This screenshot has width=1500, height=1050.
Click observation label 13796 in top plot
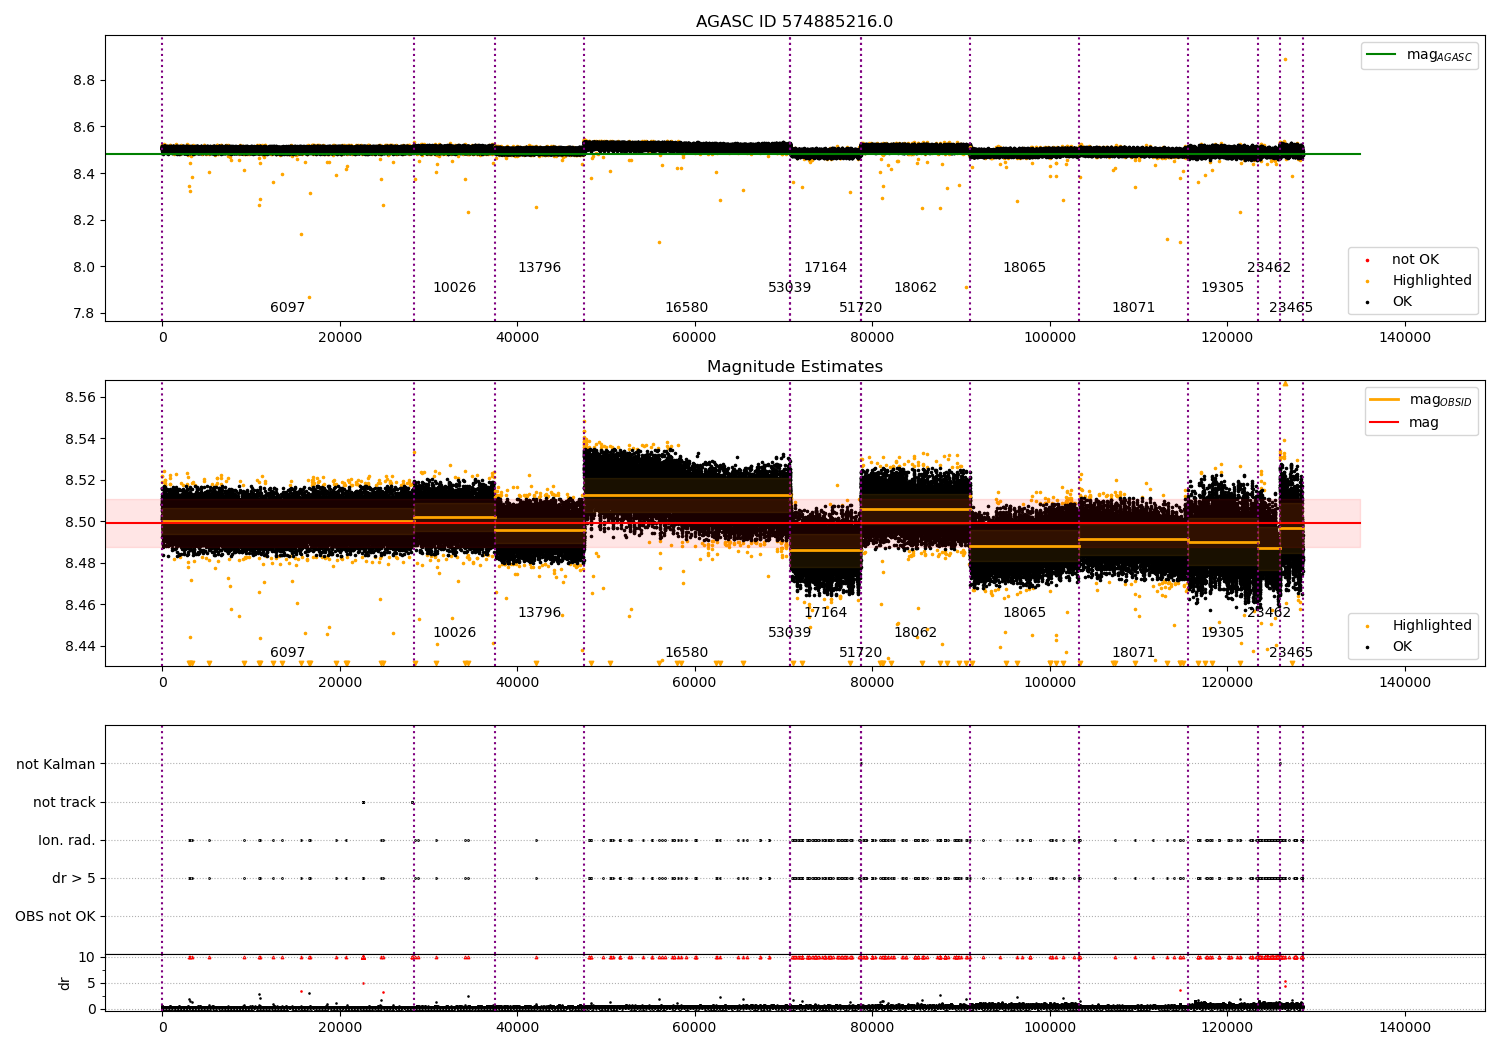[539, 268]
